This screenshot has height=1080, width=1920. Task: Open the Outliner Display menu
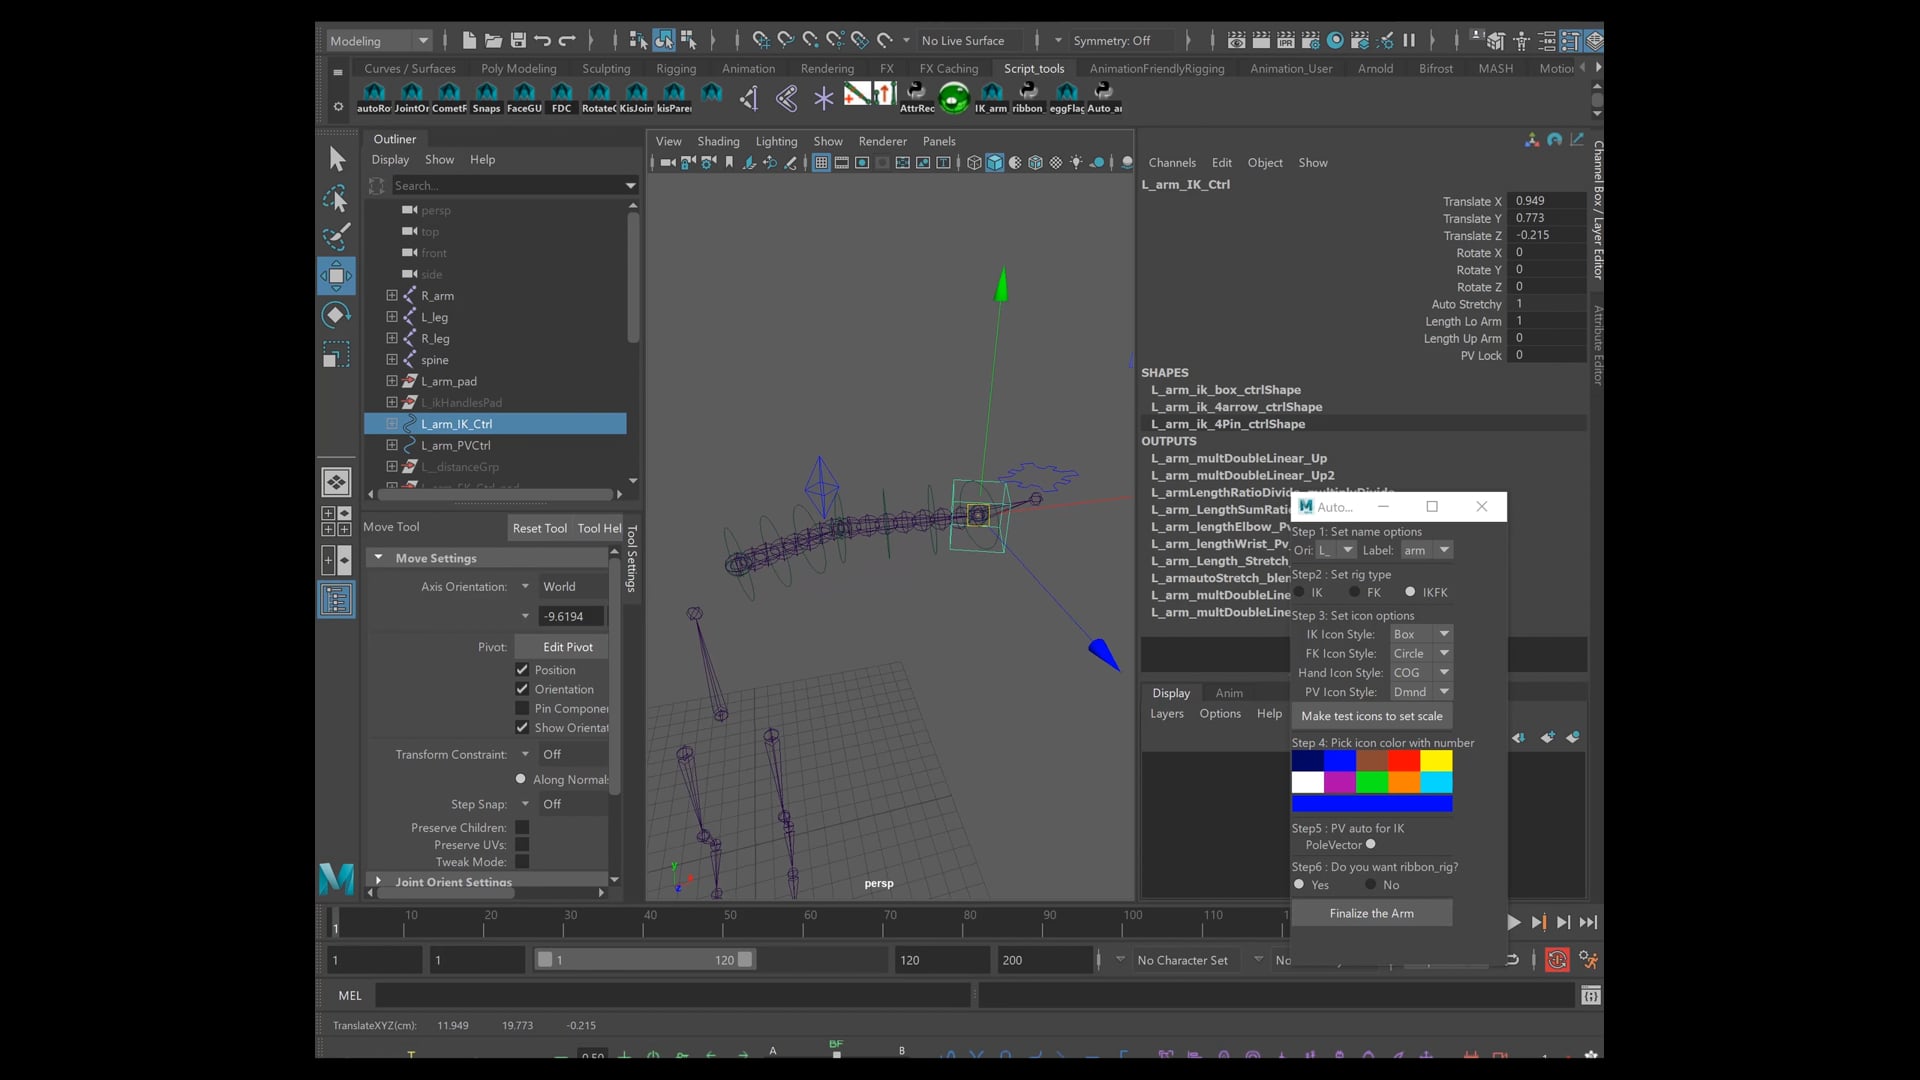pyautogui.click(x=390, y=159)
